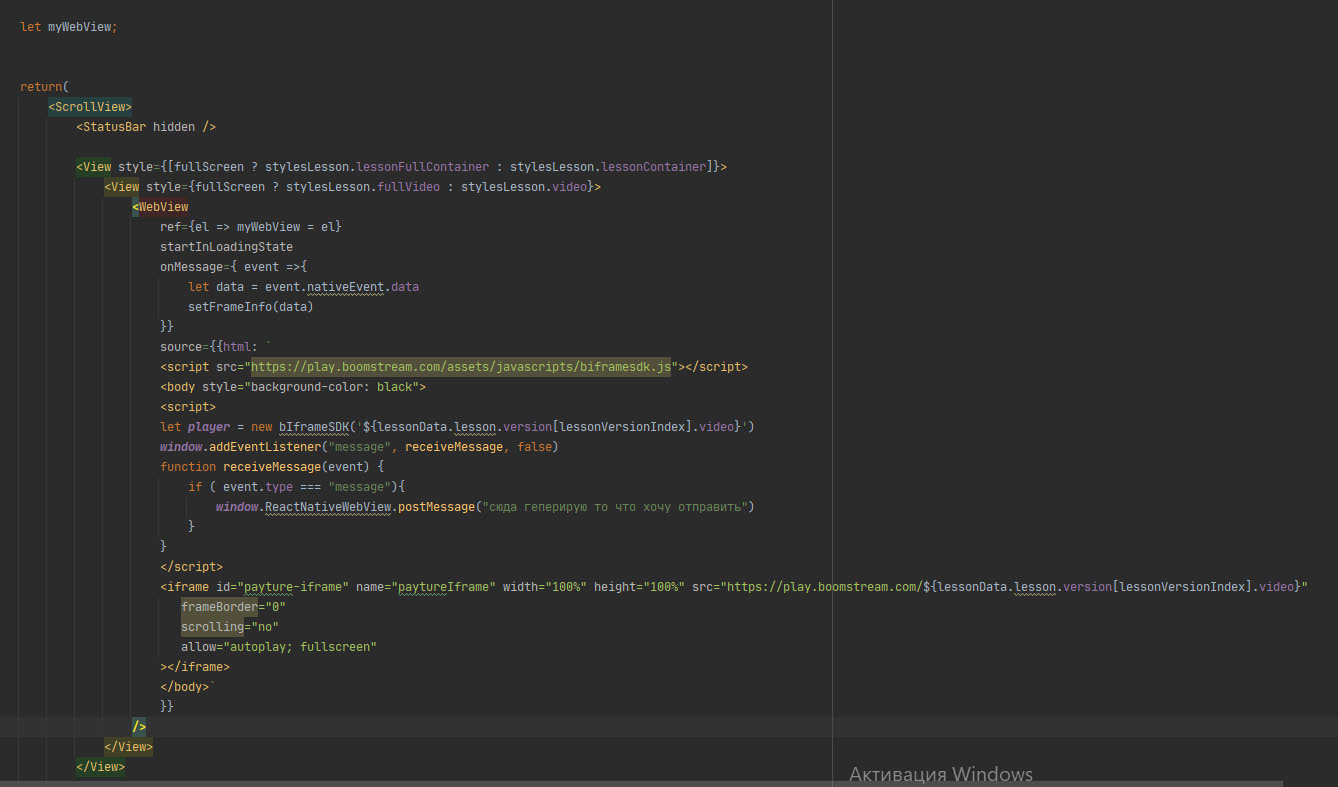The width and height of the screenshot is (1338, 787).
Task: Click the 'bIframeSDK' constructor call
Action: (314, 426)
